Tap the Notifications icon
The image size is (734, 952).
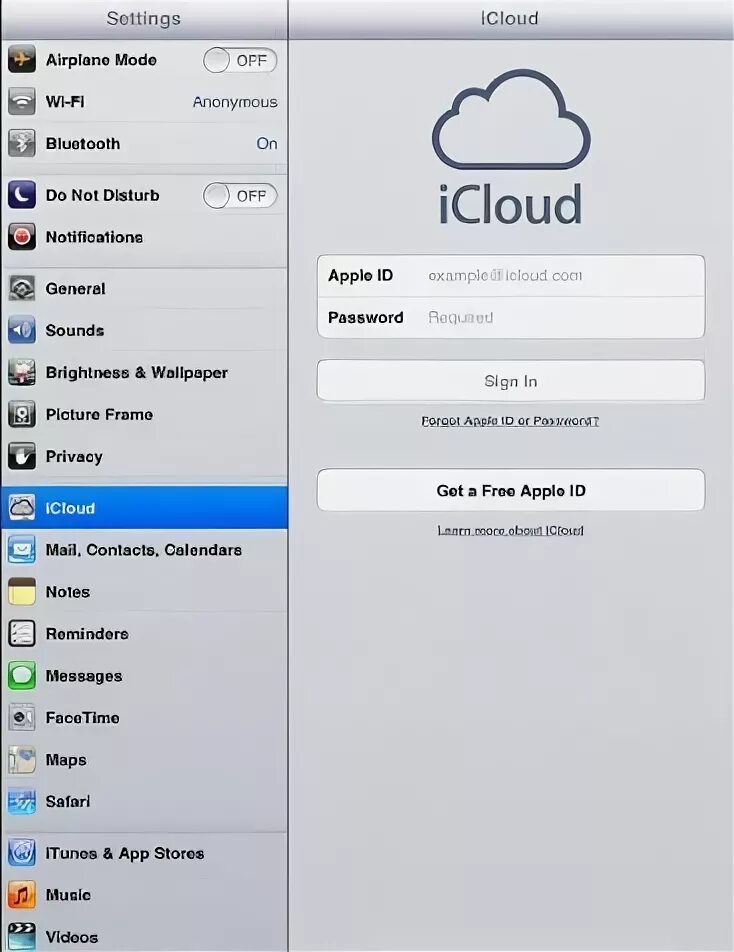[x=22, y=237]
